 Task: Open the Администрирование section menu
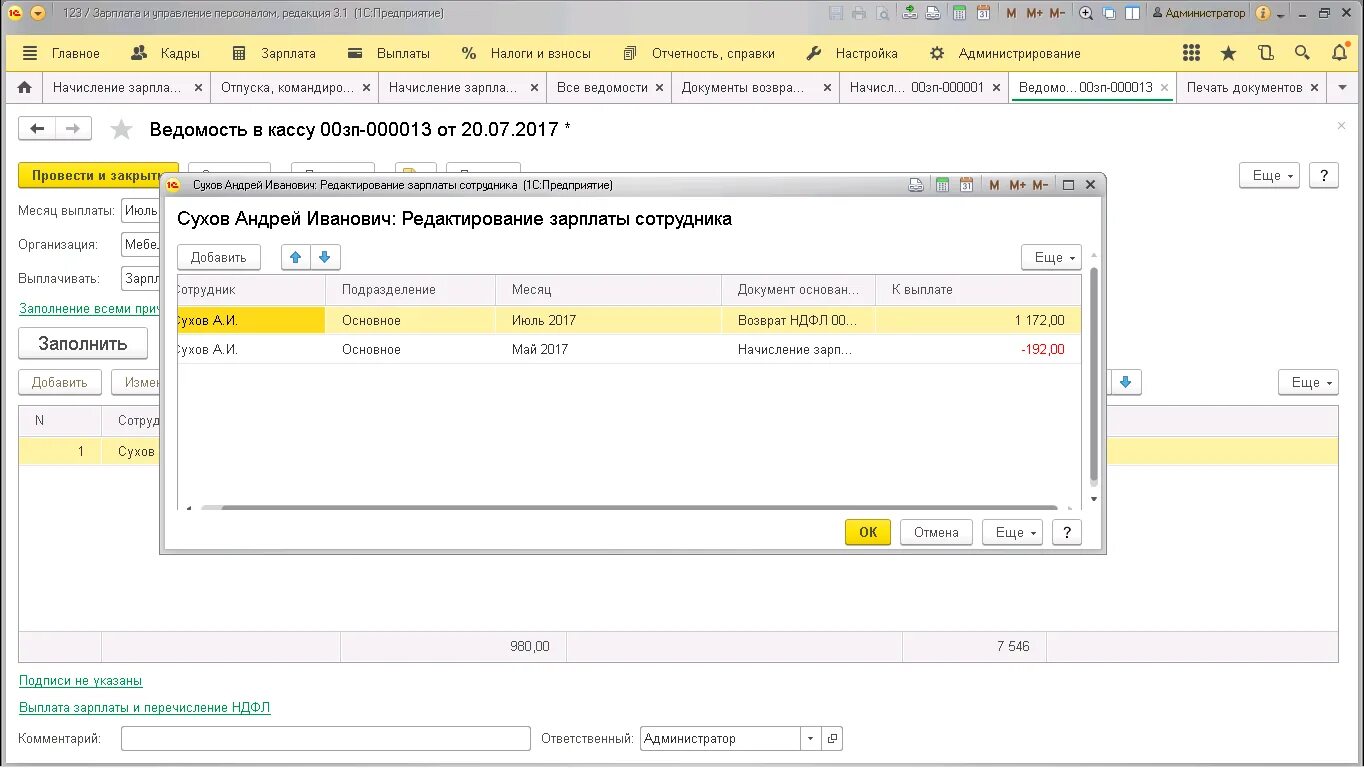coord(1005,53)
